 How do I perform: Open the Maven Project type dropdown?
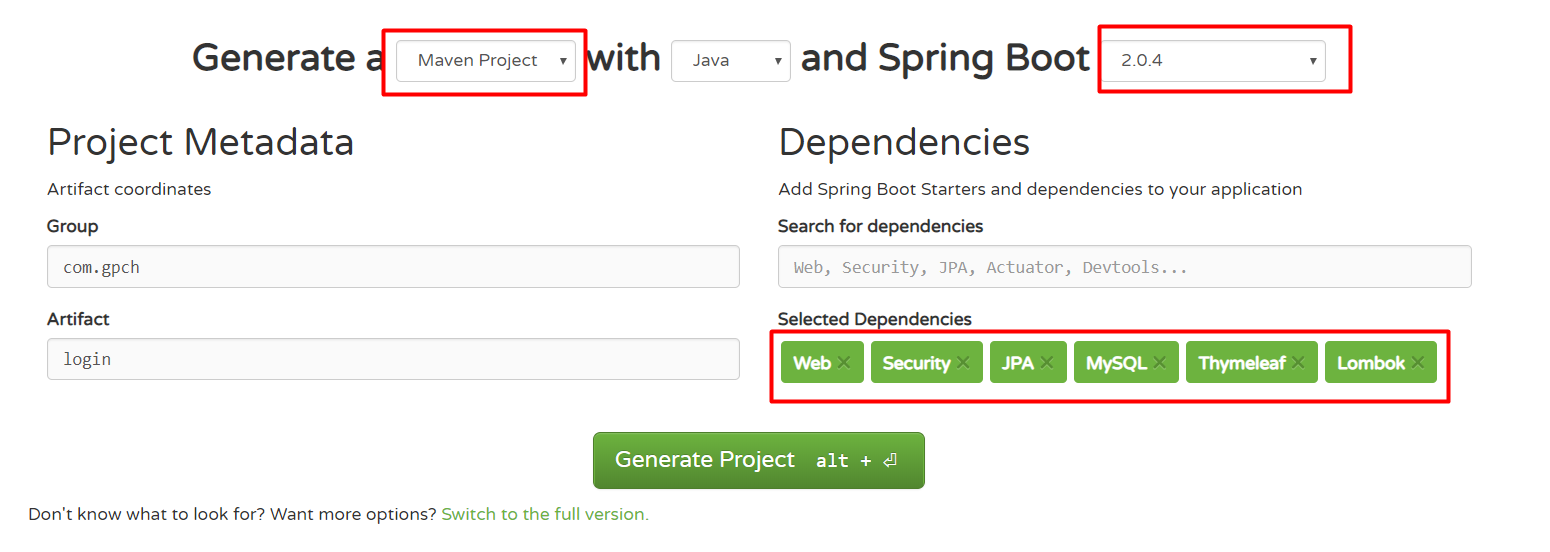[x=486, y=61]
